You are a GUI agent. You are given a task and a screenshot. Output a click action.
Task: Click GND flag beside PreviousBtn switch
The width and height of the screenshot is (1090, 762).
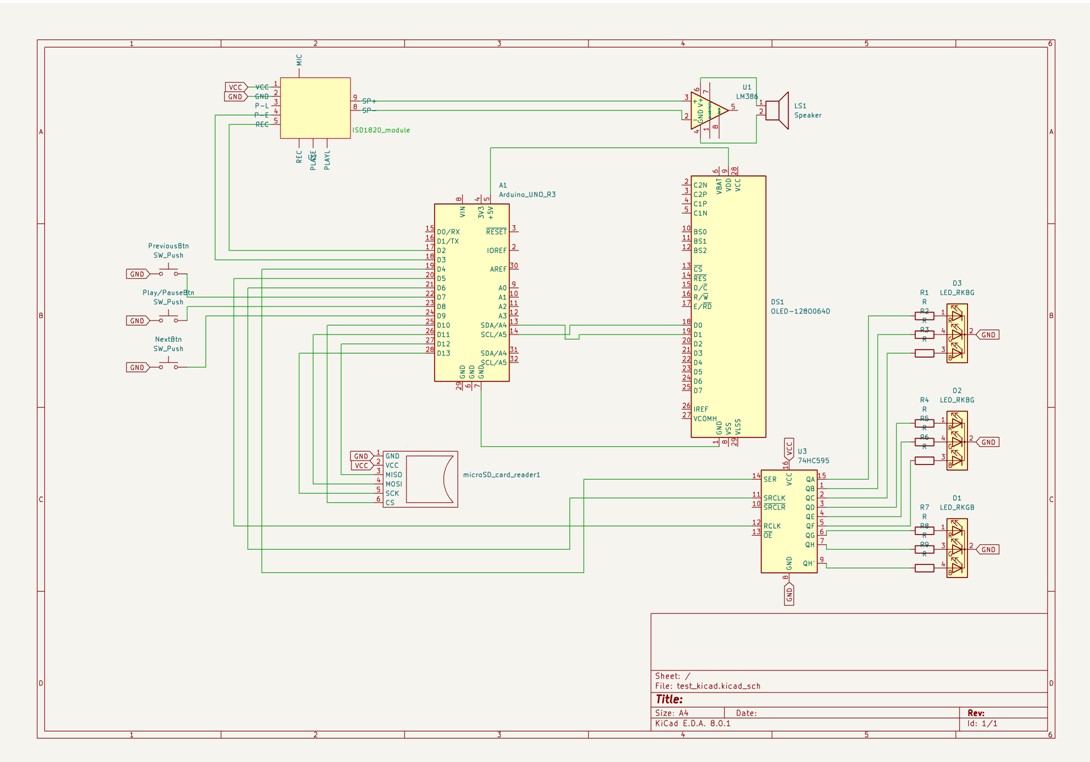tap(138, 274)
